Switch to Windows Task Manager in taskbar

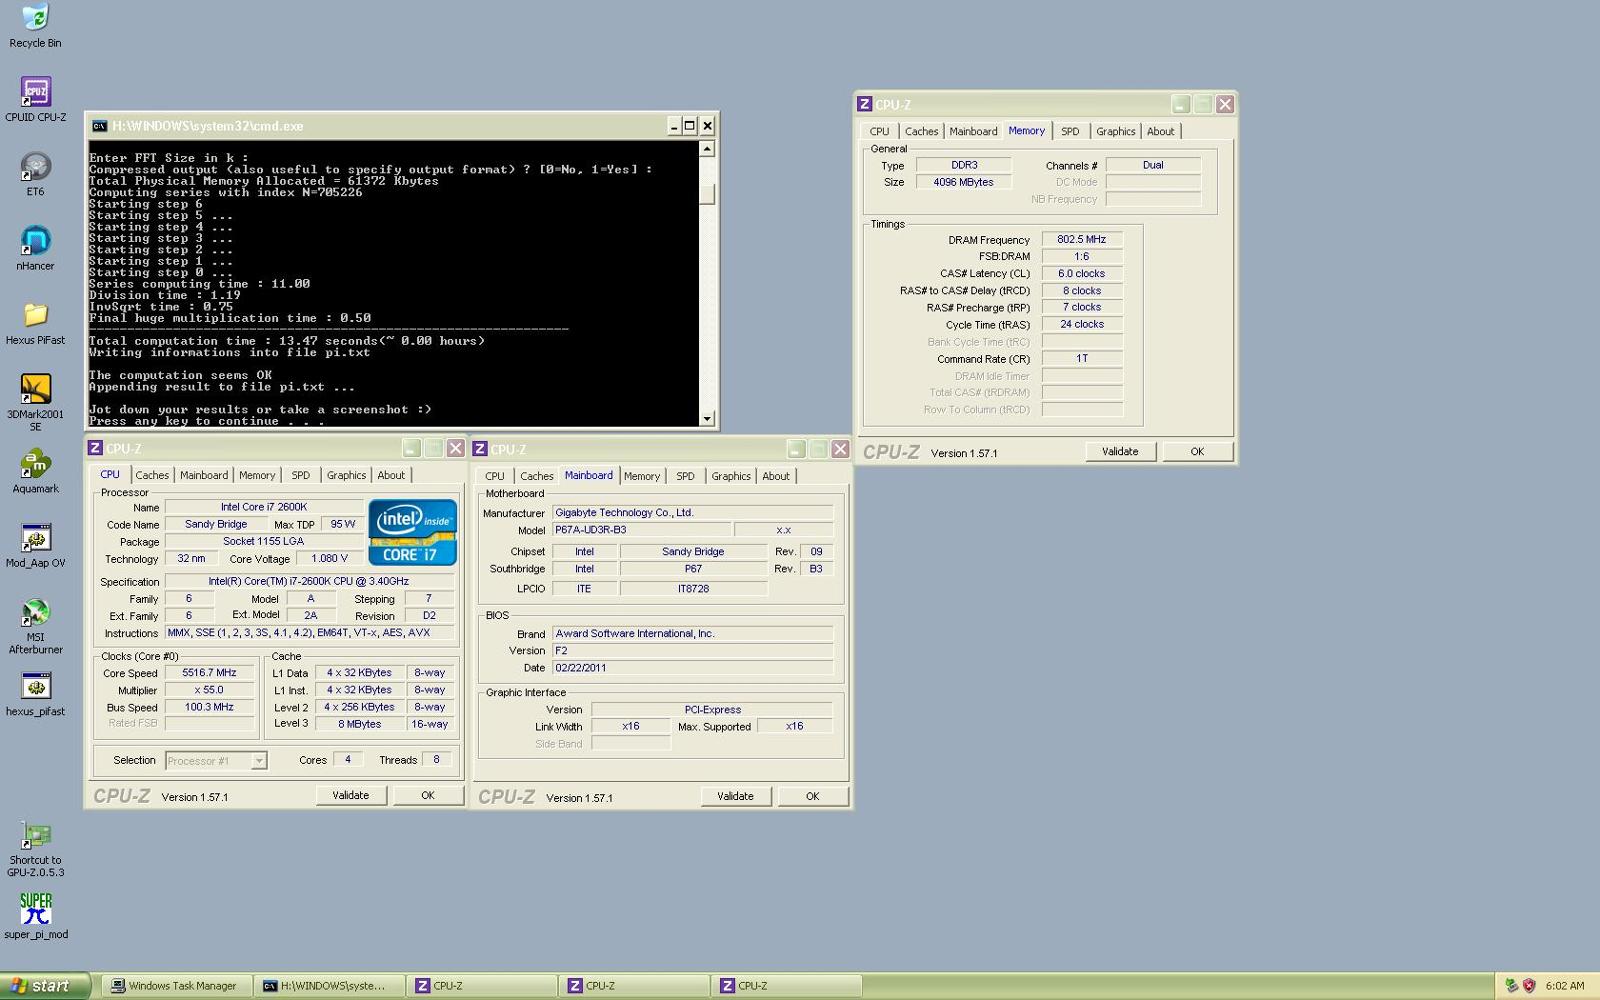tap(176, 986)
